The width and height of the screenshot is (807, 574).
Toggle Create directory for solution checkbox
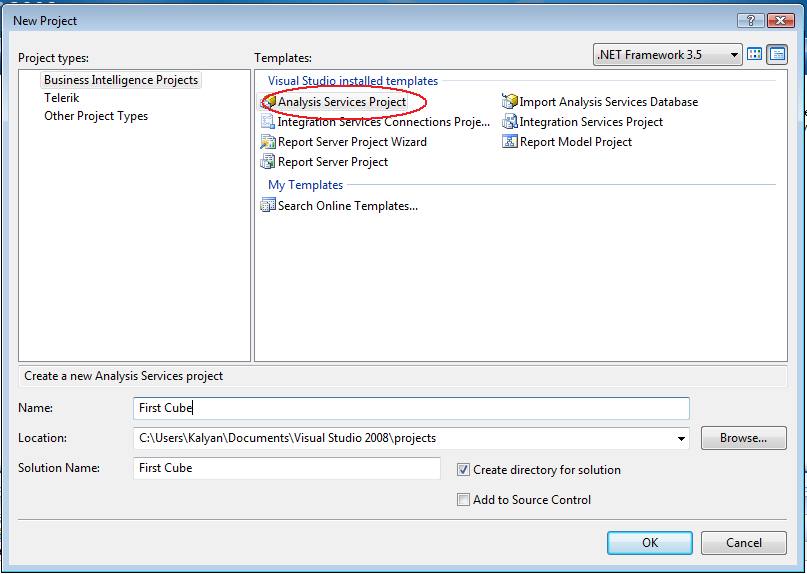click(463, 469)
